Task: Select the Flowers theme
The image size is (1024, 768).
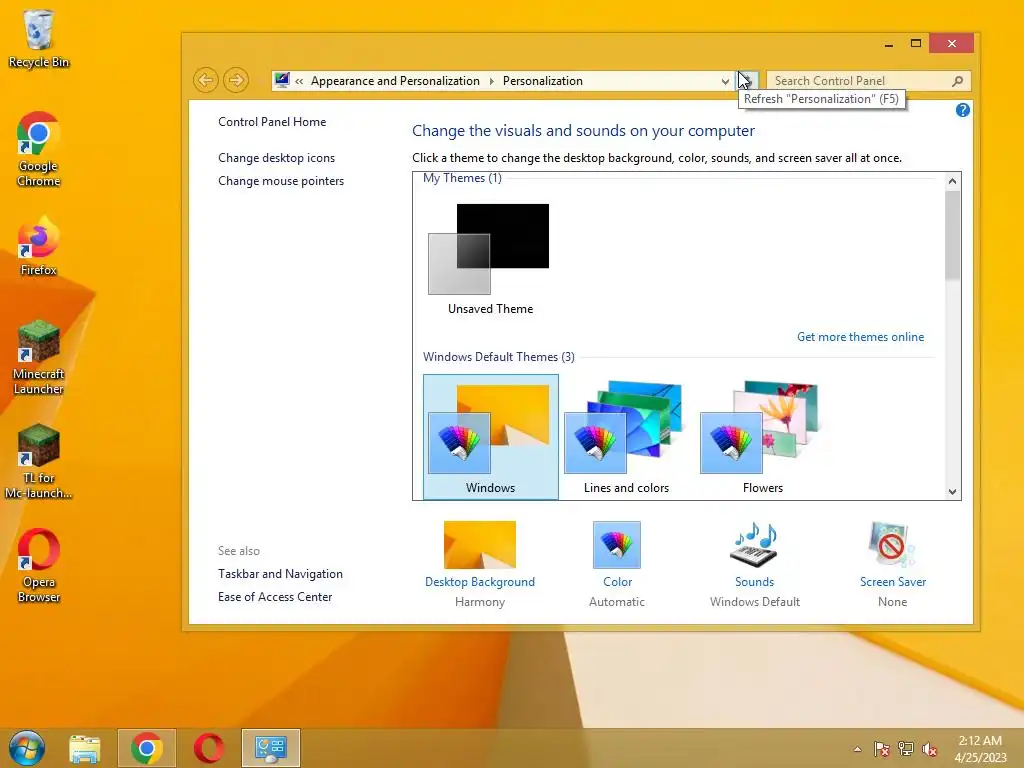Action: pyautogui.click(x=762, y=437)
